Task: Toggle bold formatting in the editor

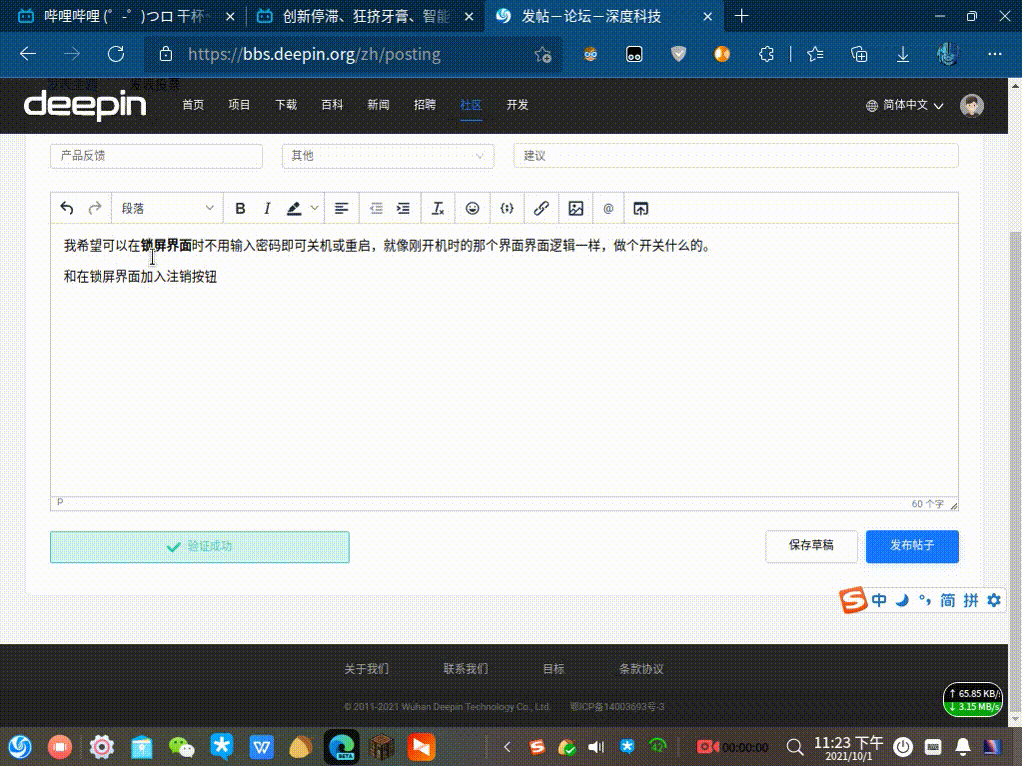Action: click(240, 208)
